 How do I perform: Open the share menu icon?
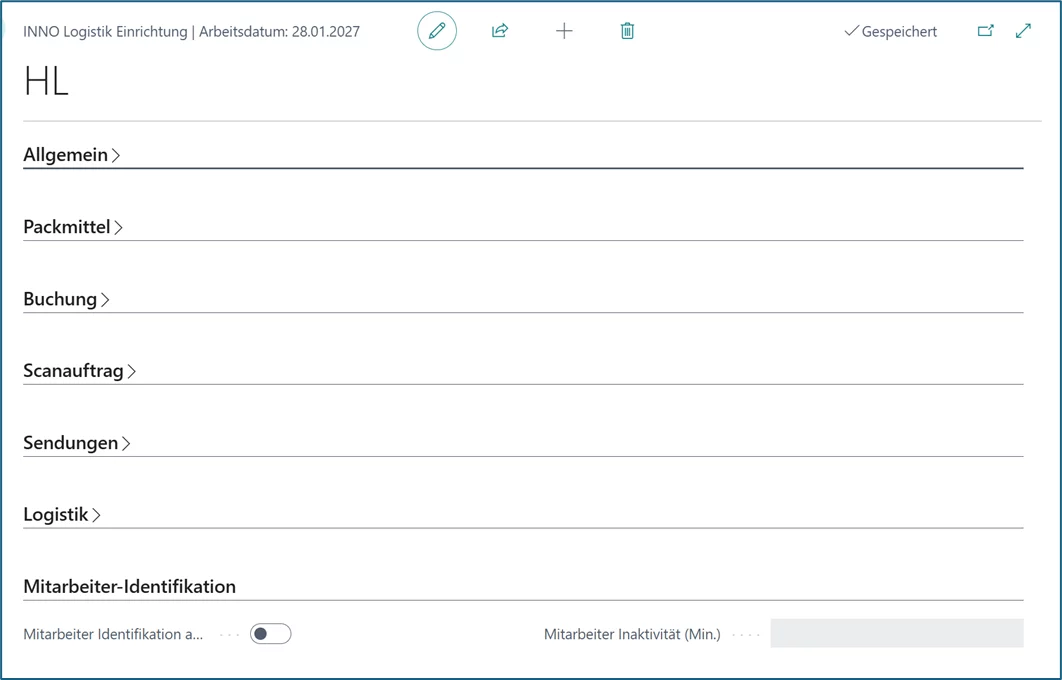tap(500, 31)
